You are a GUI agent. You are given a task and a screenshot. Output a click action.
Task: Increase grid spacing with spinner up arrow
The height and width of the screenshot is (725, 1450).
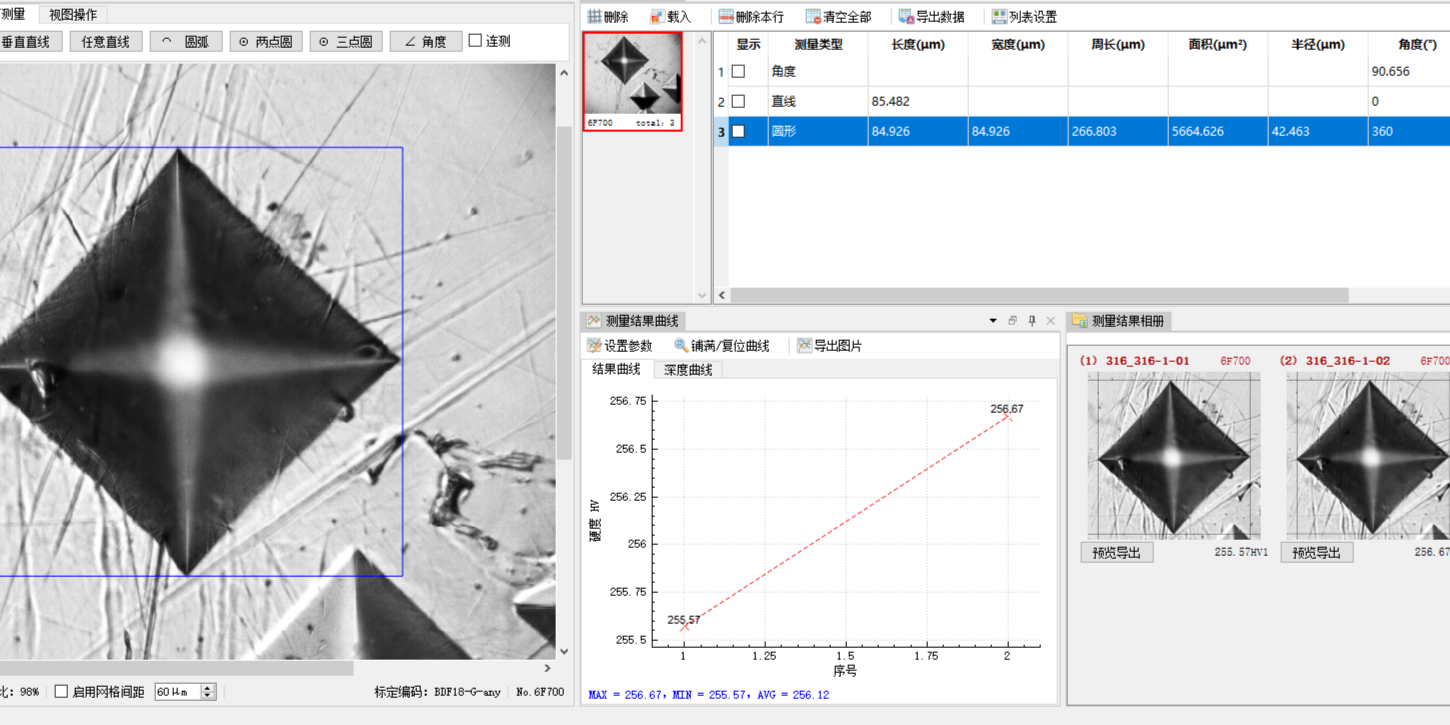pos(208,688)
